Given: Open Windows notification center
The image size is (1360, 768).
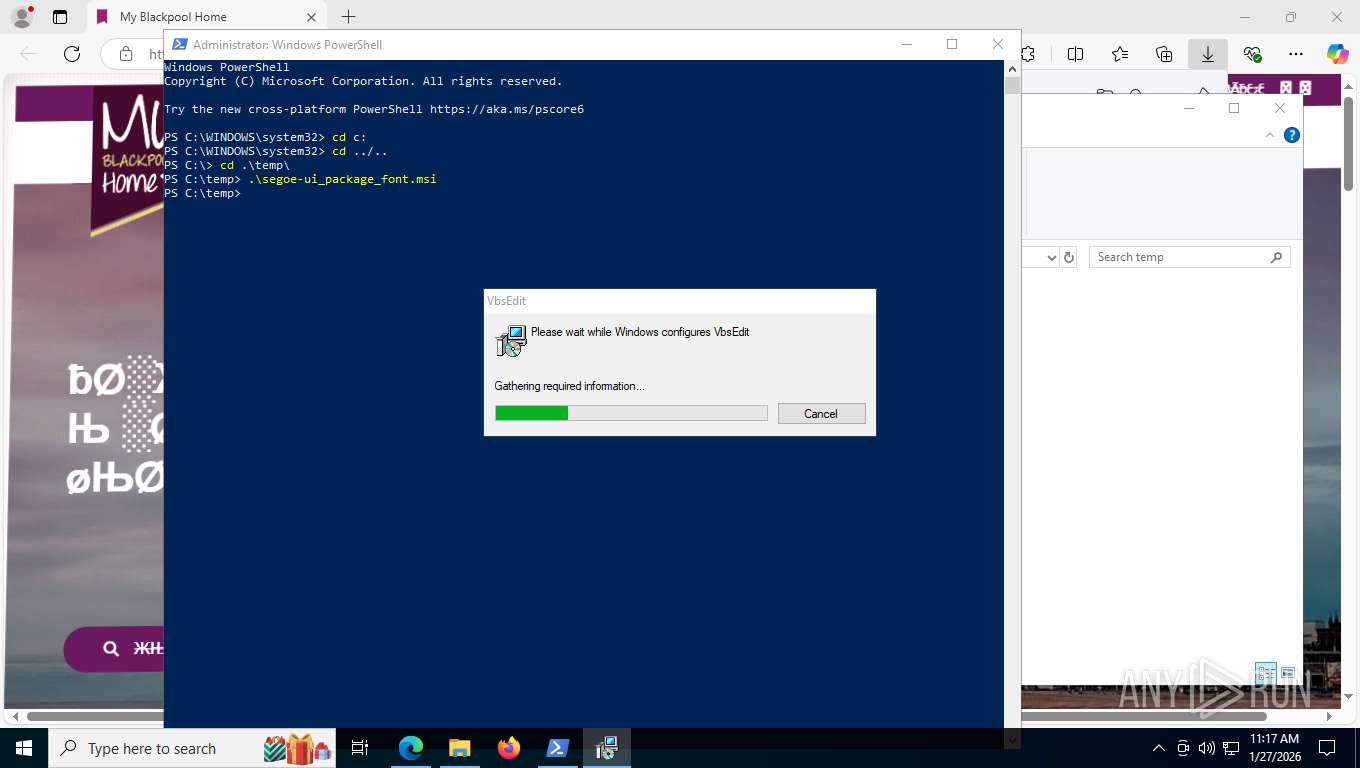Looking at the screenshot, I should coord(1327,748).
